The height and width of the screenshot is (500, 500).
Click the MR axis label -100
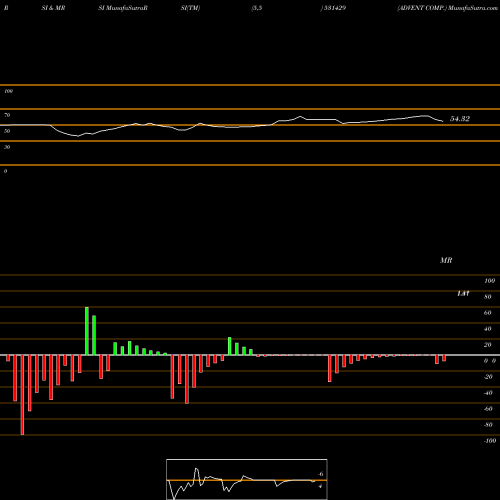click(x=490, y=441)
